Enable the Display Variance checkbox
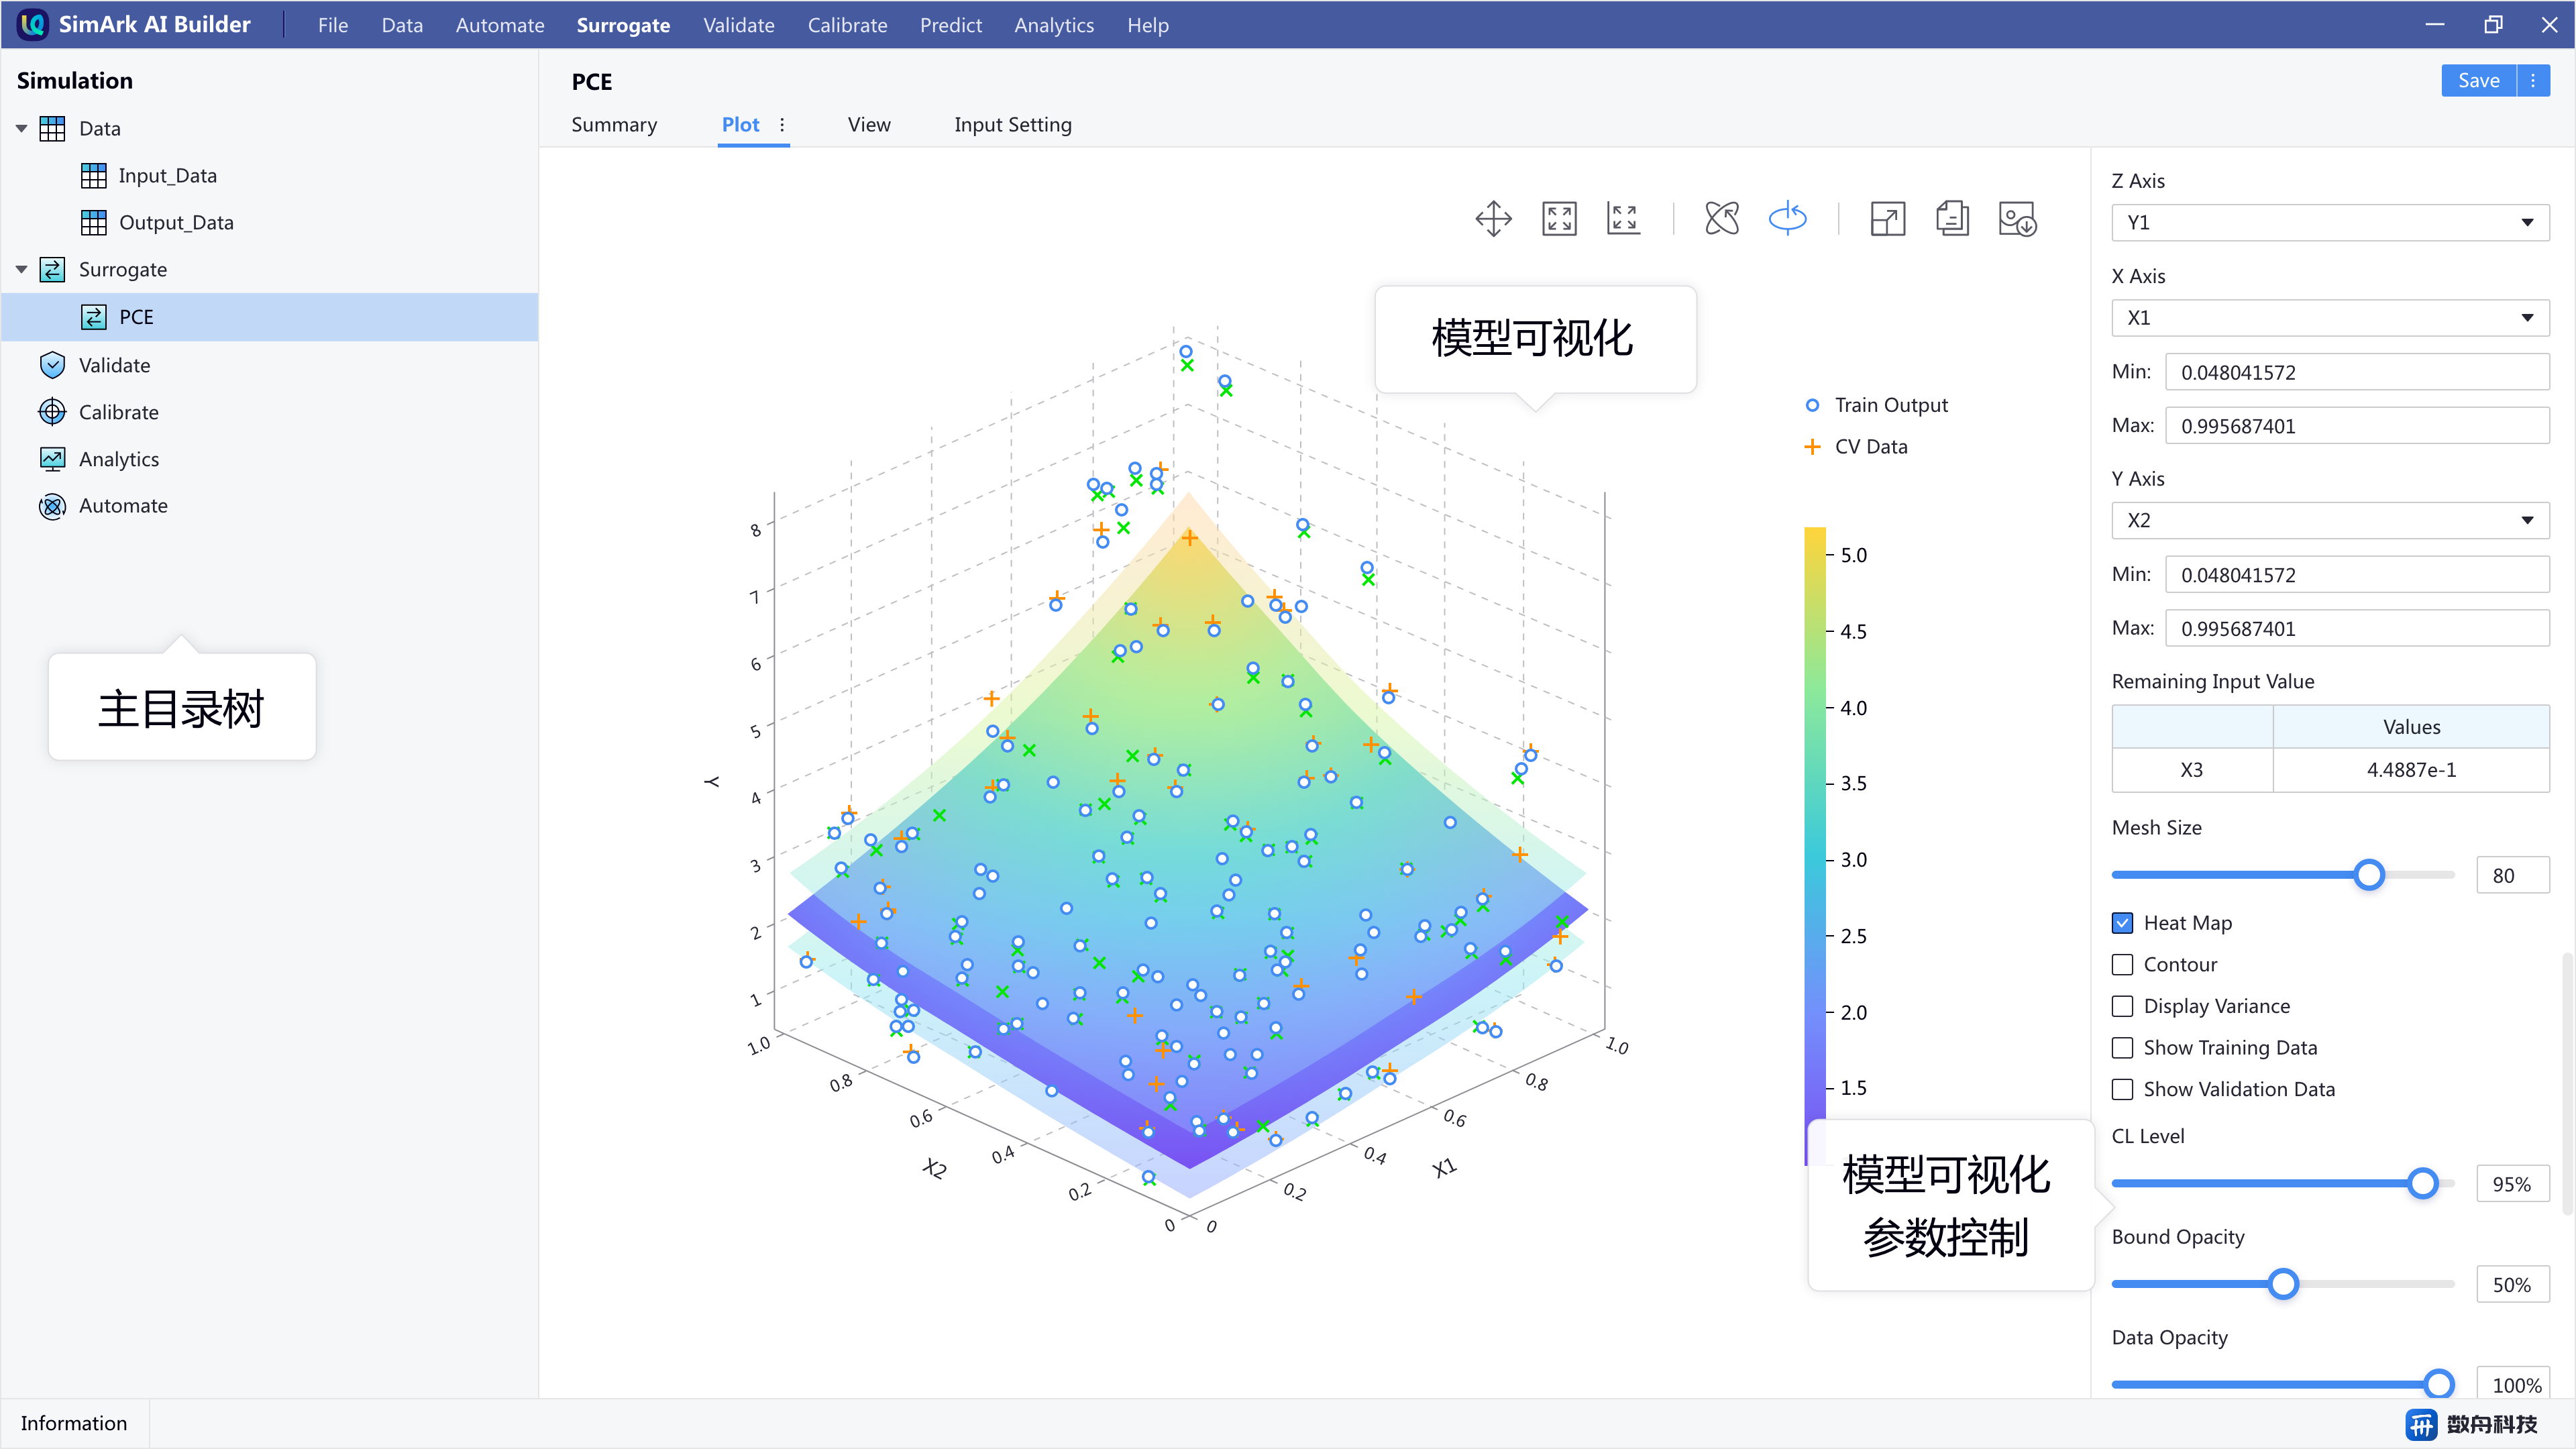 click(2122, 1006)
